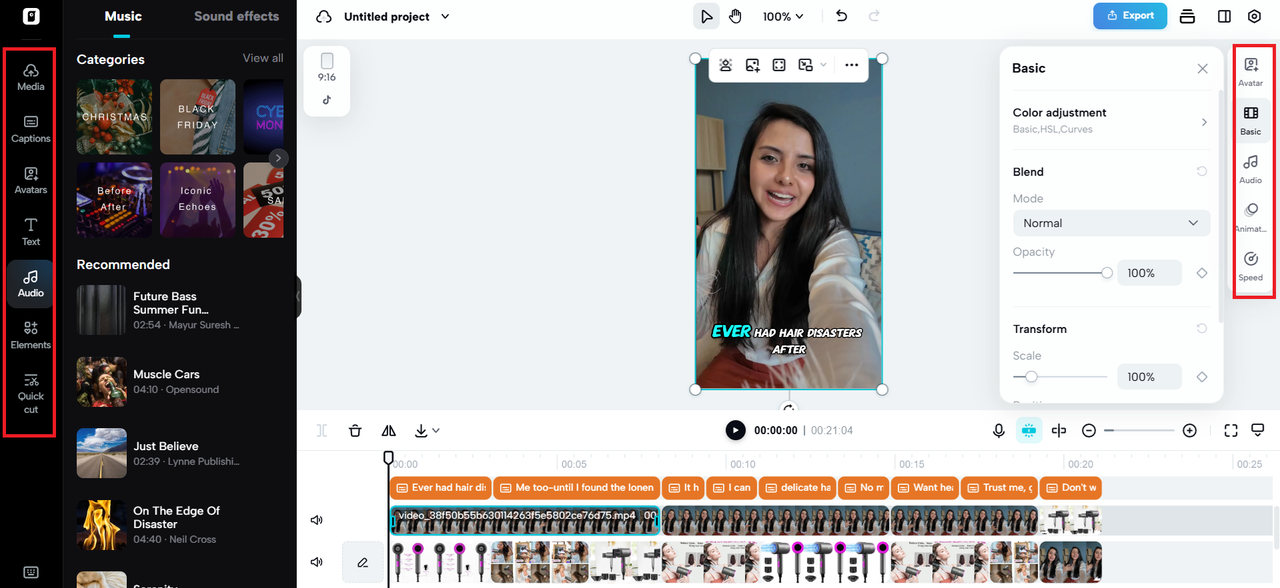Image resolution: width=1280 pixels, height=588 pixels.
Task: Open the Avatars panel in left sidebar
Action: point(31,180)
